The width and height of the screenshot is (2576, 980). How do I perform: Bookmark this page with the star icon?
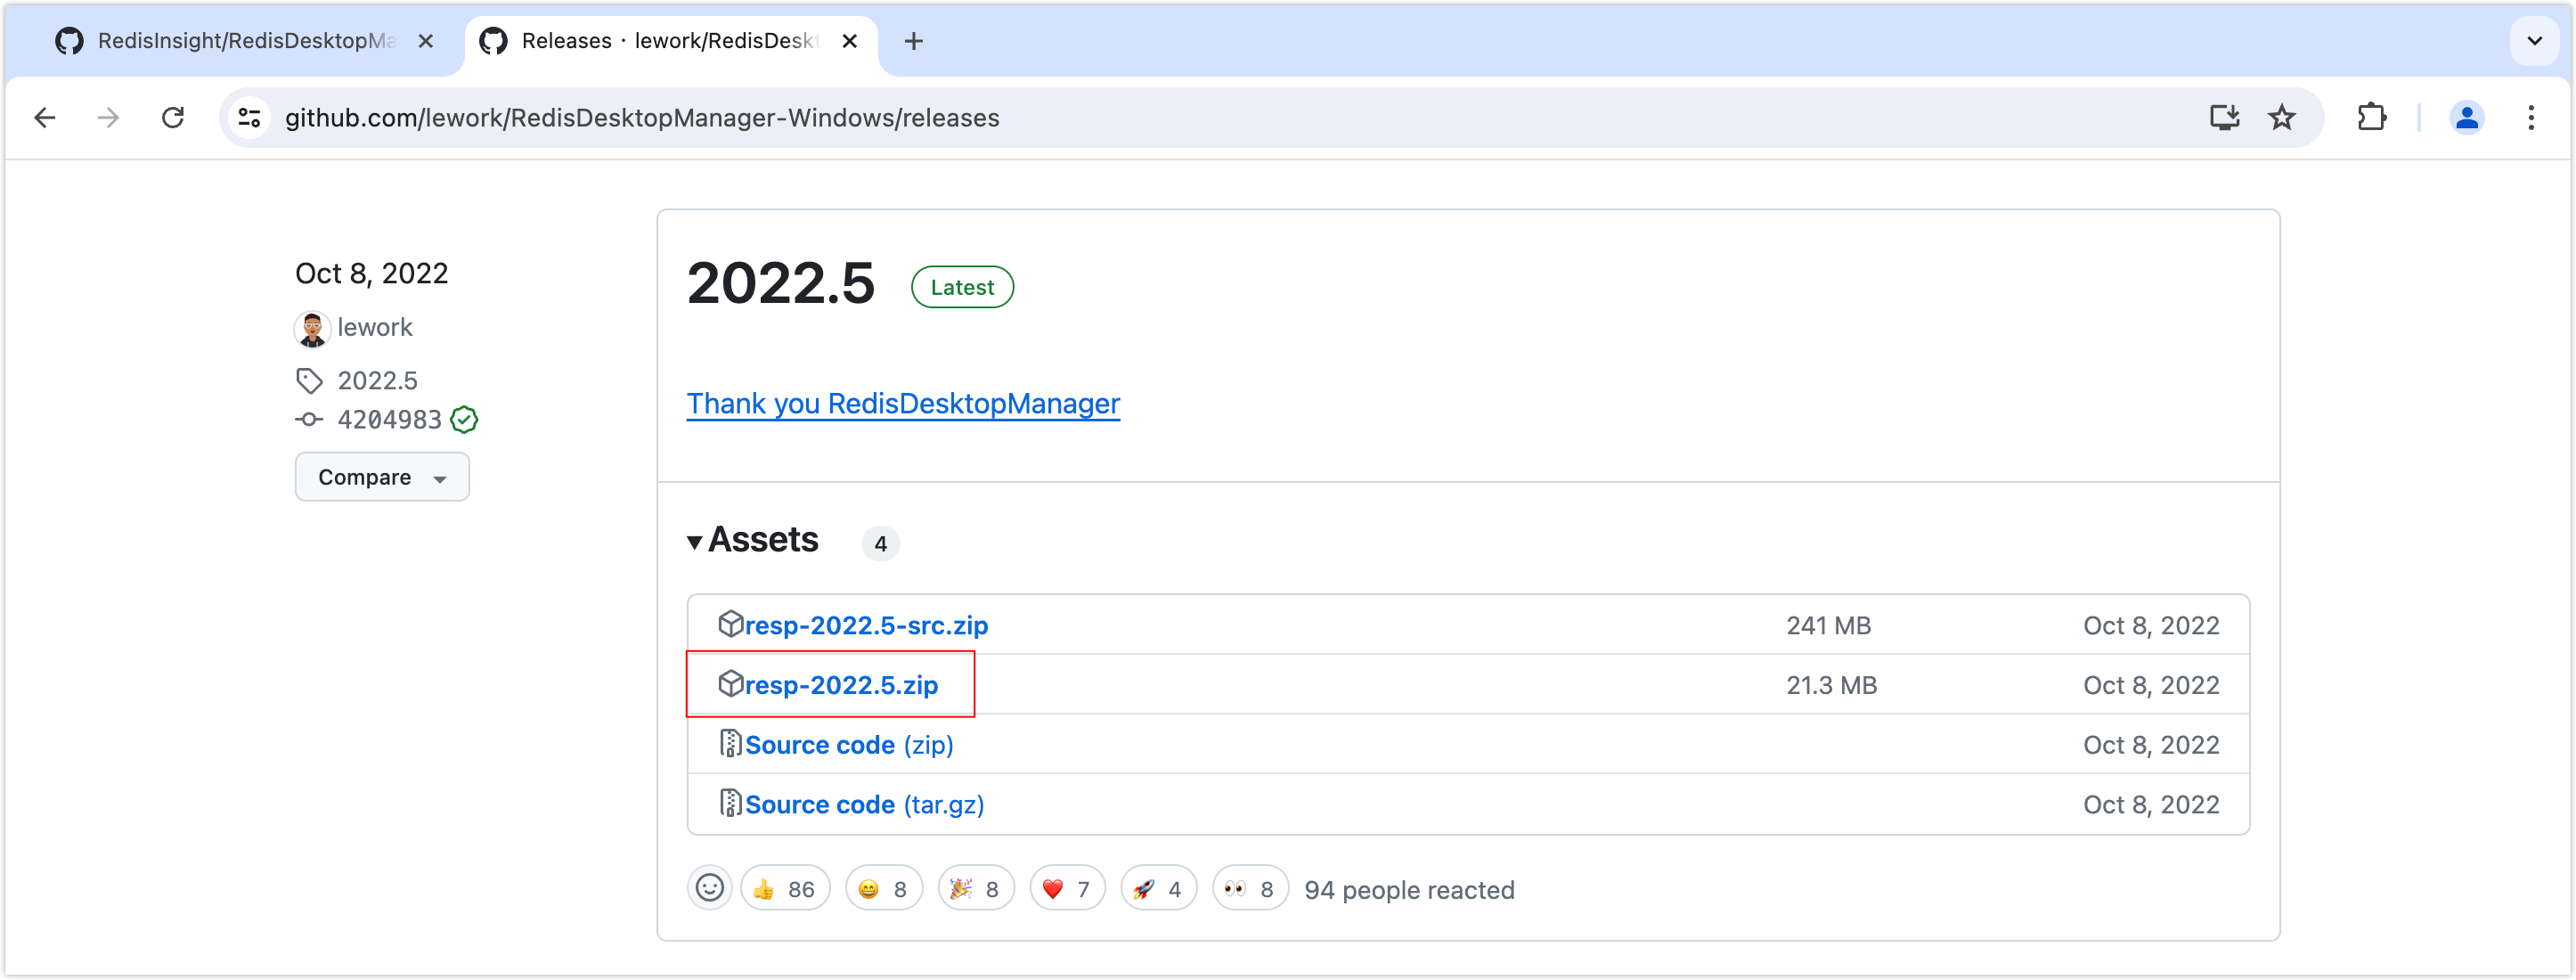2282,118
